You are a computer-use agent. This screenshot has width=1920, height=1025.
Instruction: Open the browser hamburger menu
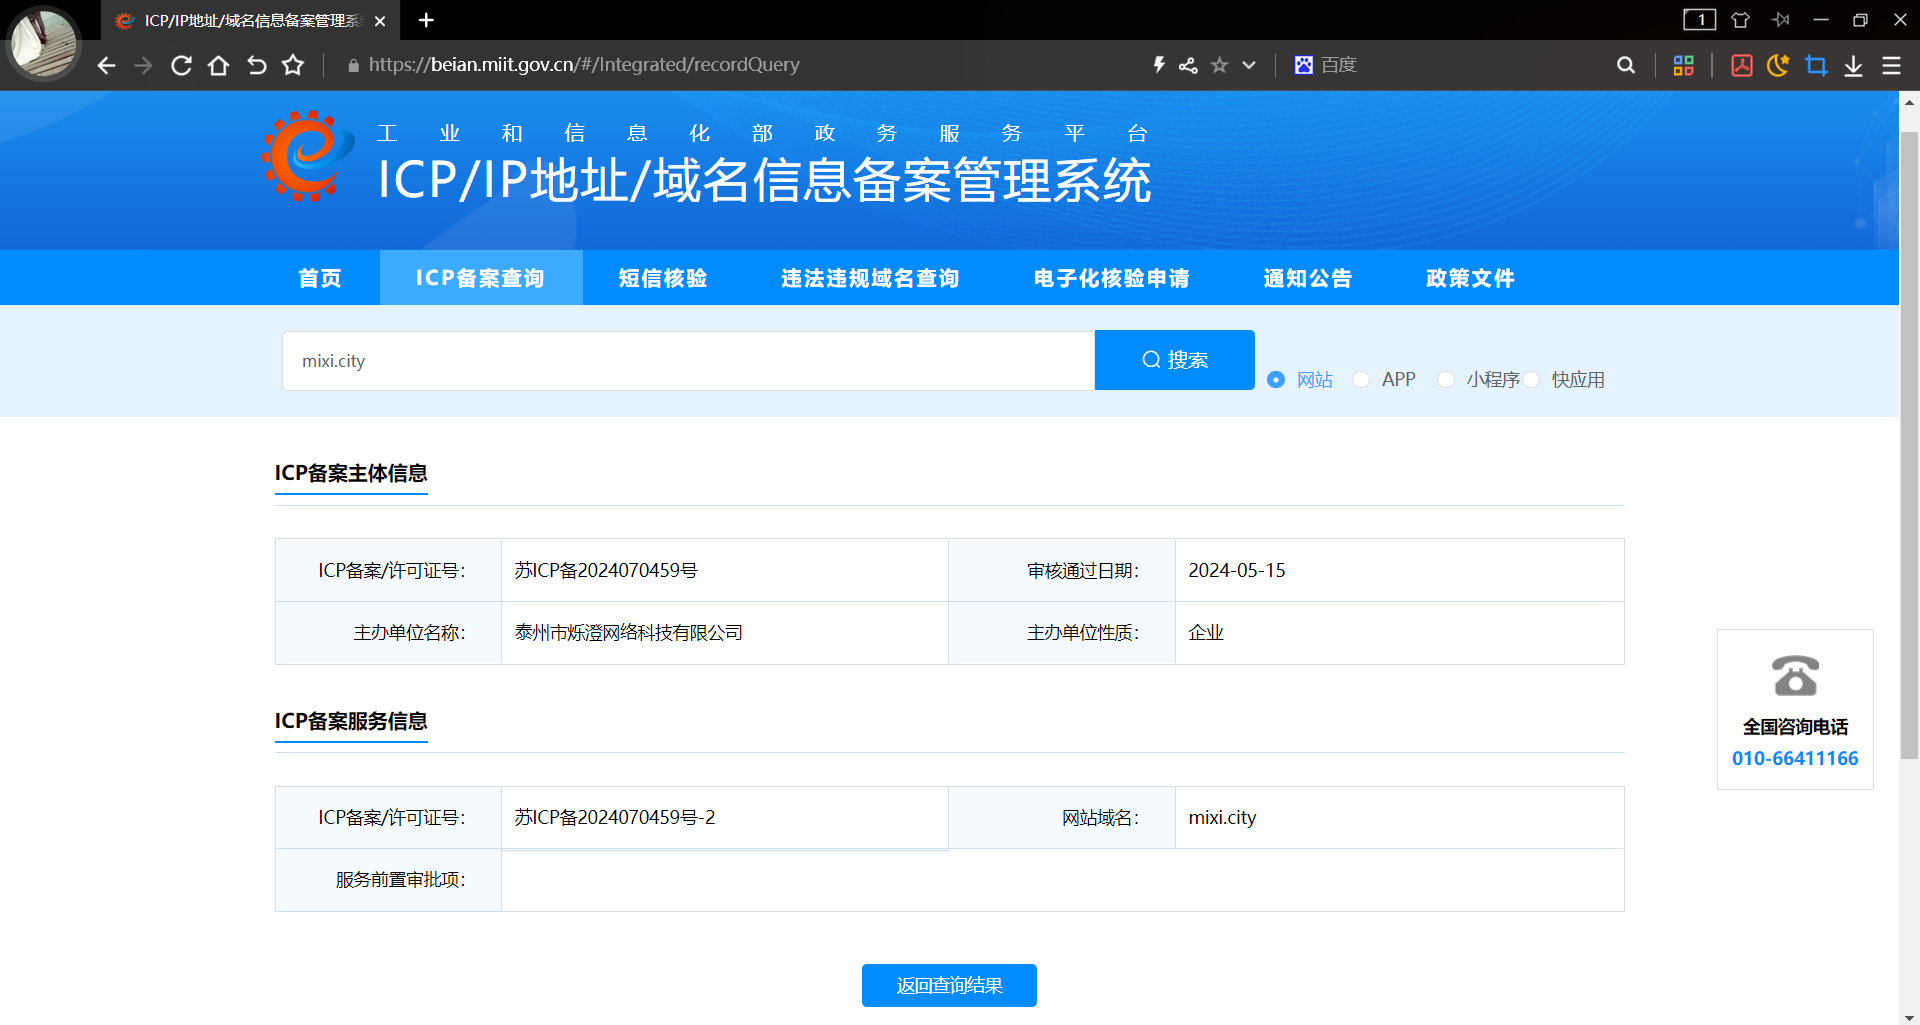pyautogui.click(x=1891, y=65)
